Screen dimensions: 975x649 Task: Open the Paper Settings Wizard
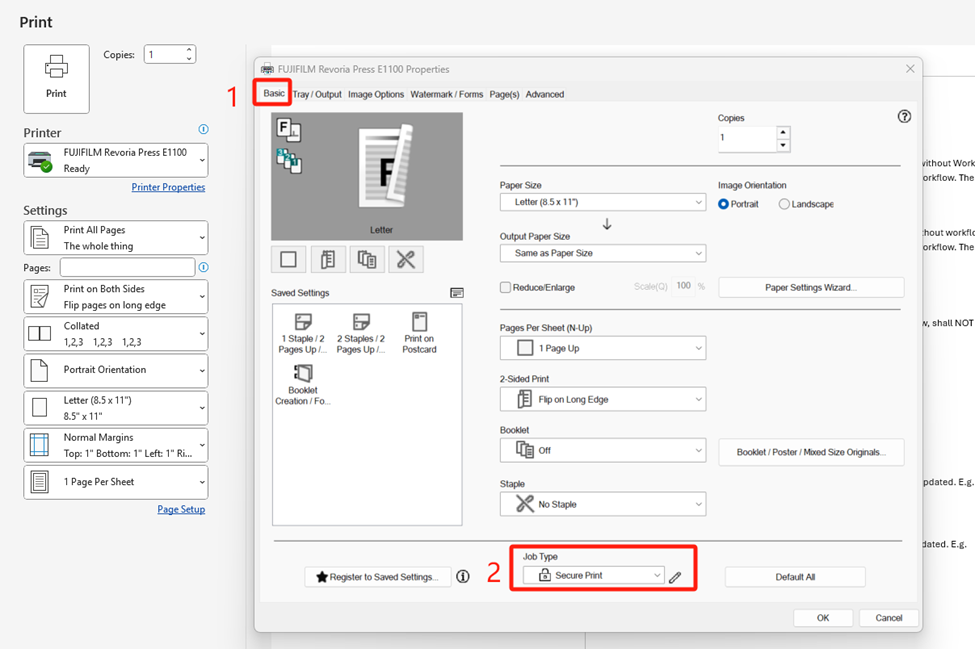pos(811,287)
